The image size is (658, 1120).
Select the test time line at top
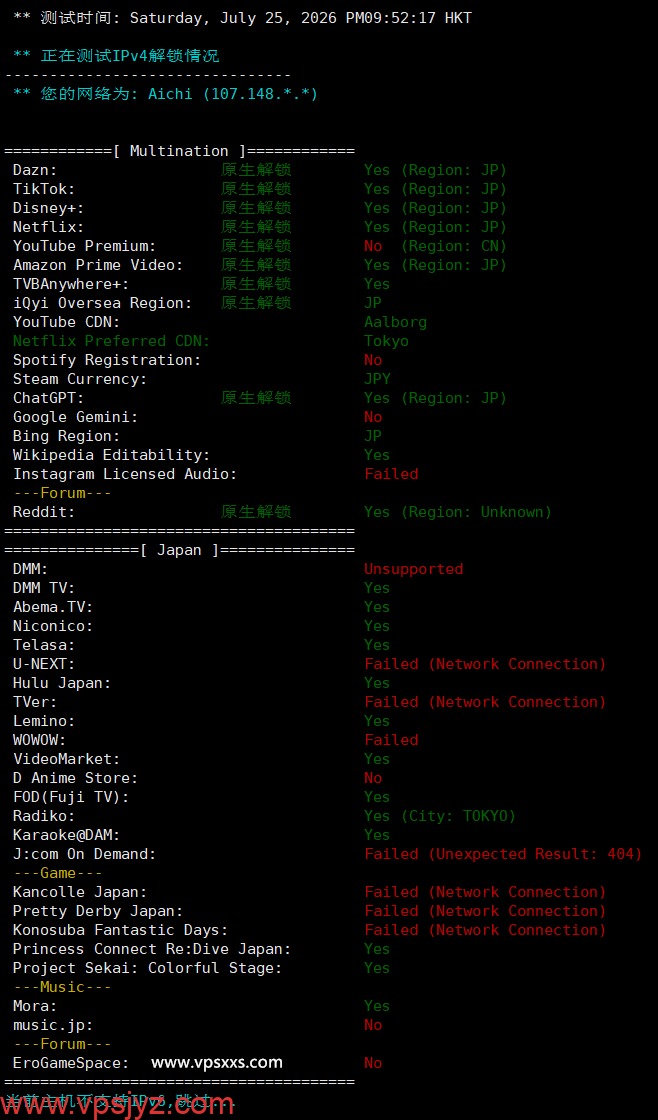242,18
